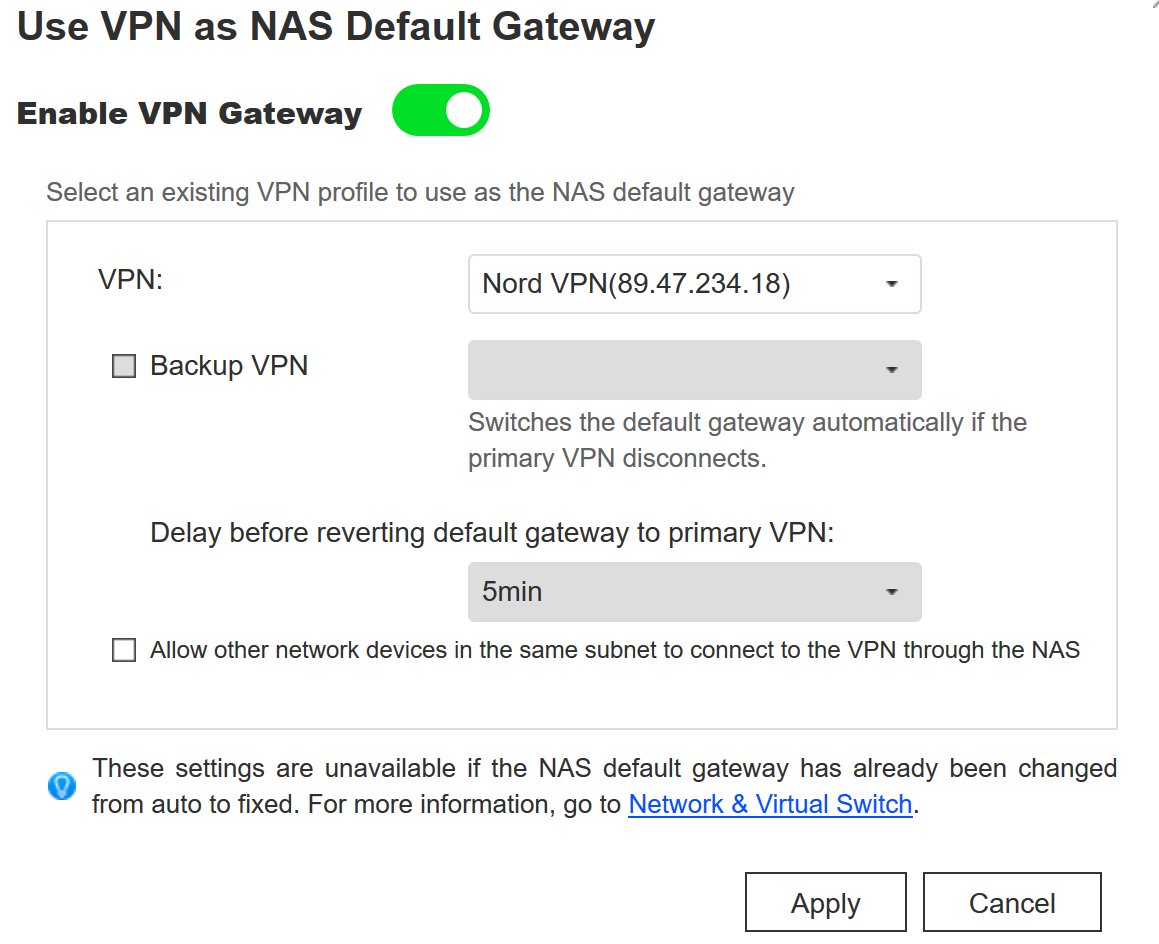Click the 'VPN:' field label
Screen dimensions: 1159x944
coord(130,279)
